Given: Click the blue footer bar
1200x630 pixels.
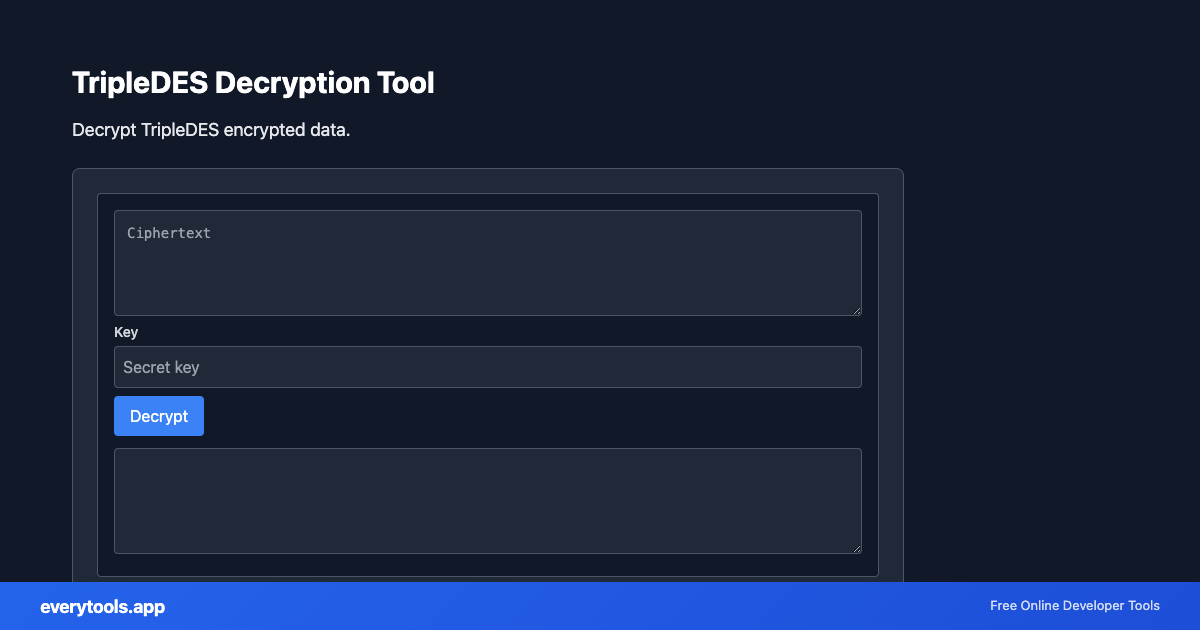Looking at the screenshot, I should pos(600,606).
